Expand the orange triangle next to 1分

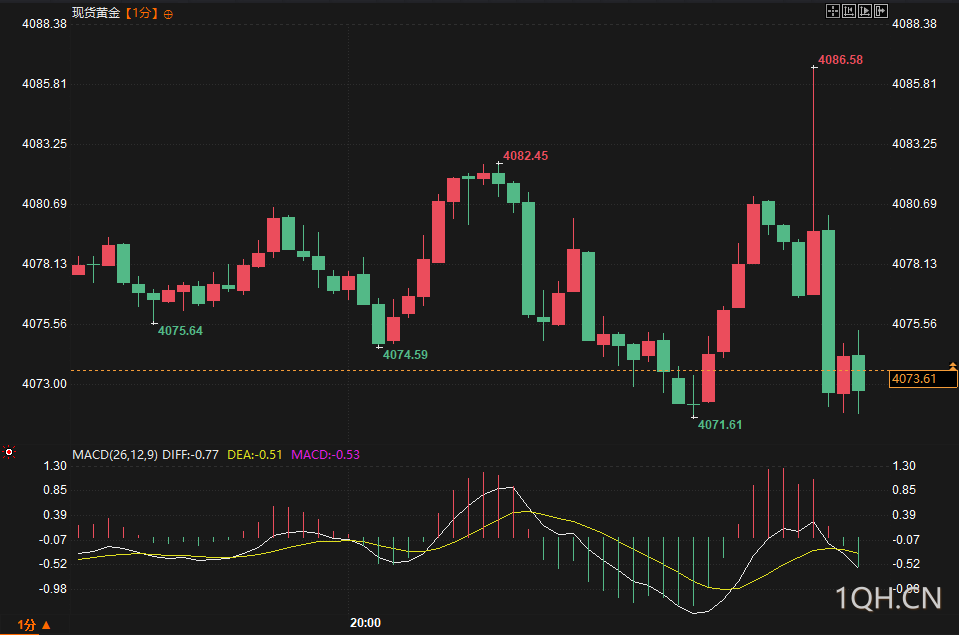[x=46, y=625]
